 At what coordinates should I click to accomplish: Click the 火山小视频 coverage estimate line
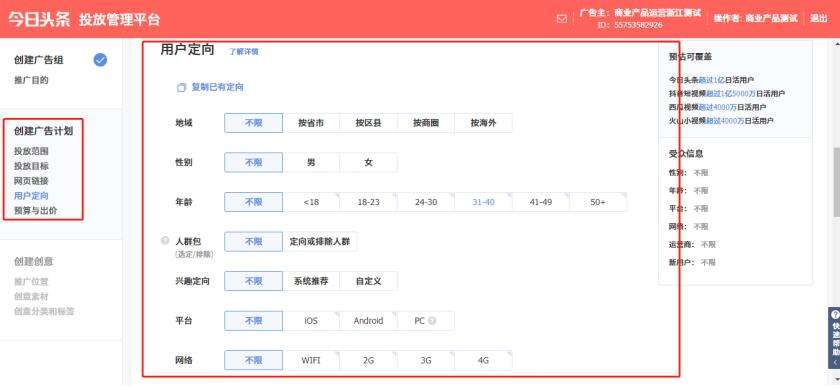pyautogui.click(x=721, y=121)
